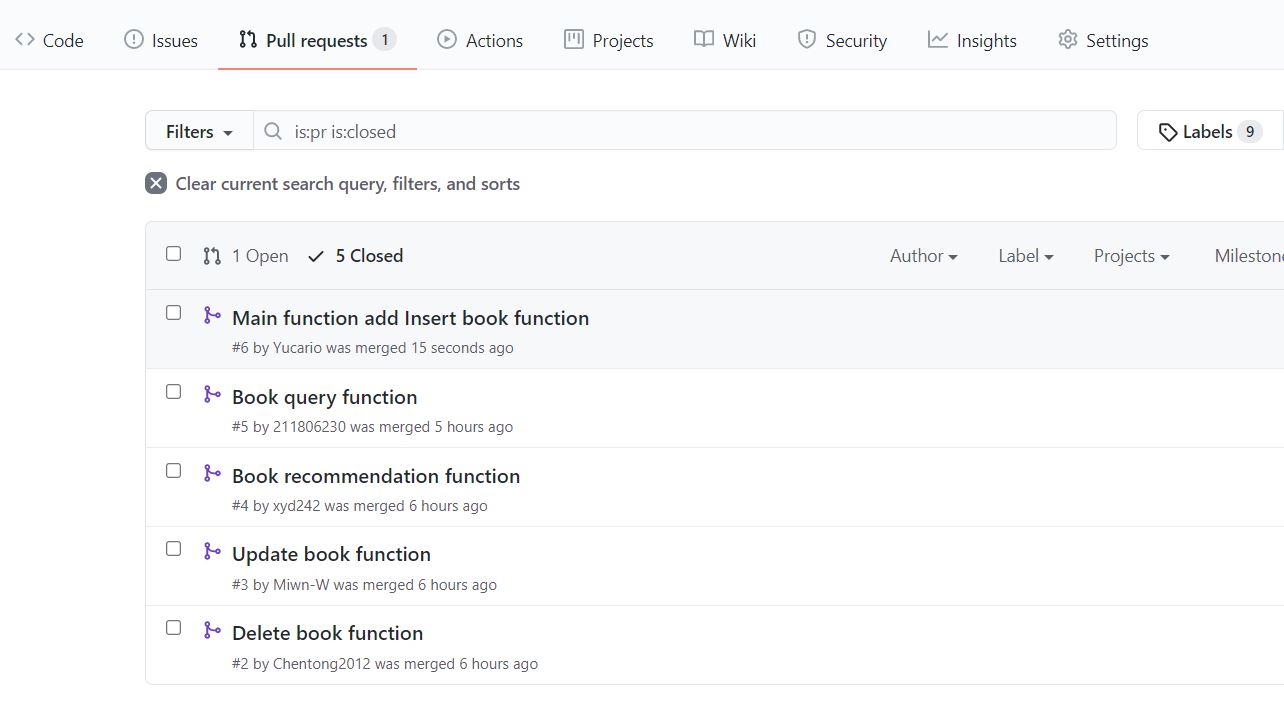Click the Labels tag icon
Viewport: 1284px width, 726px height.
(1167, 132)
